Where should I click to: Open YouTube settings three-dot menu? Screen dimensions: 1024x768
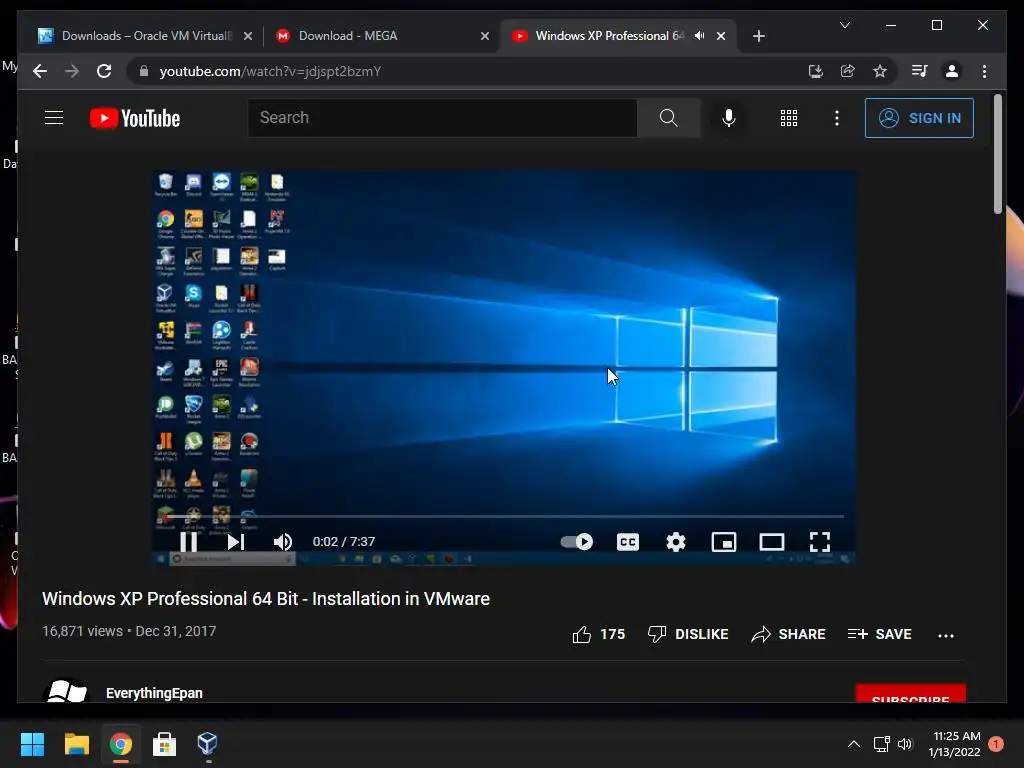point(837,118)
